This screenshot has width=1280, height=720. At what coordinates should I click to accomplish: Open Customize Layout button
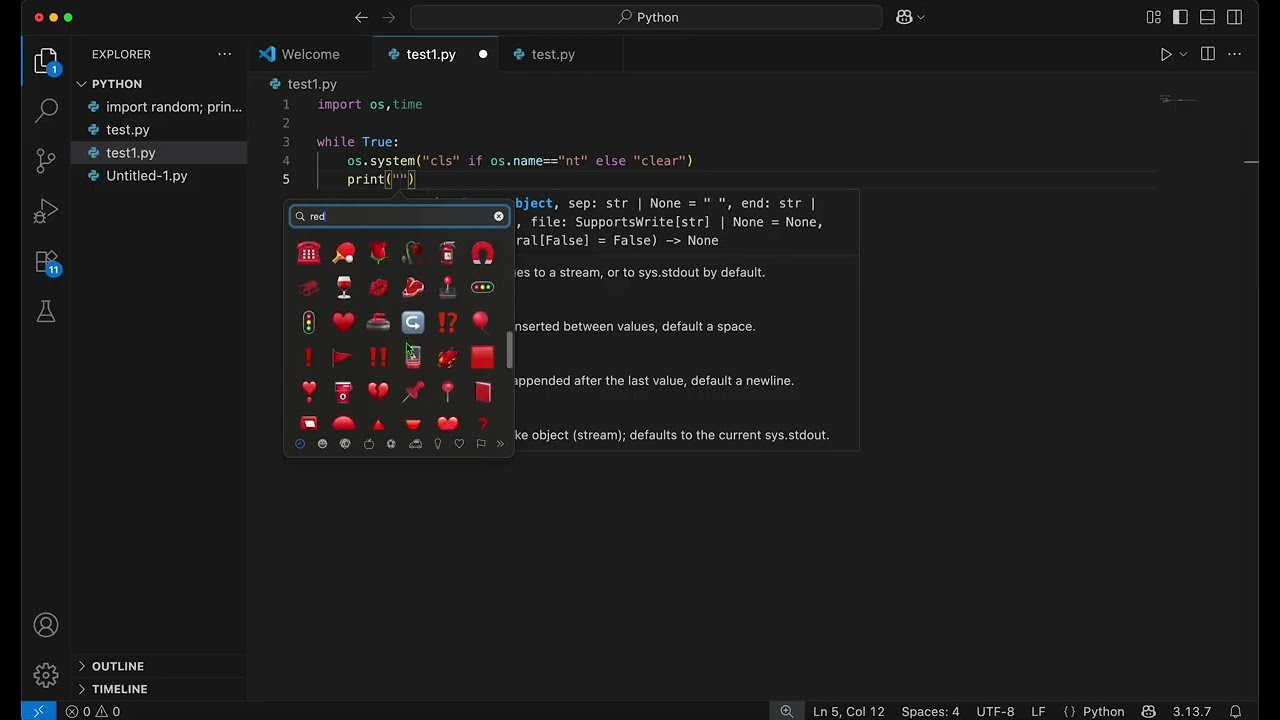point(1154,17)
